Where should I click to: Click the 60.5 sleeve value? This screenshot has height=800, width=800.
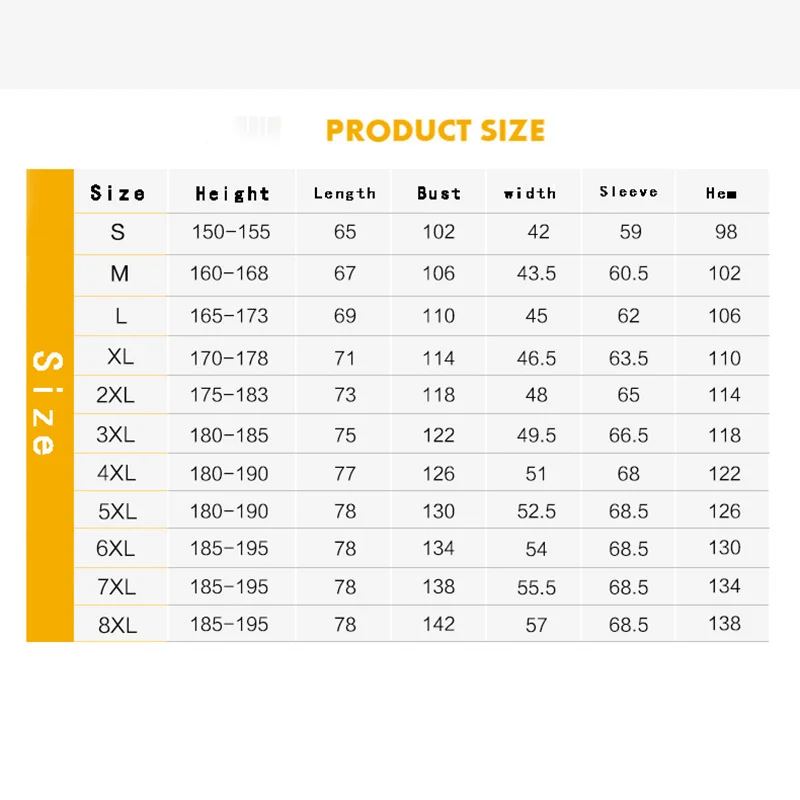point(628,273)
